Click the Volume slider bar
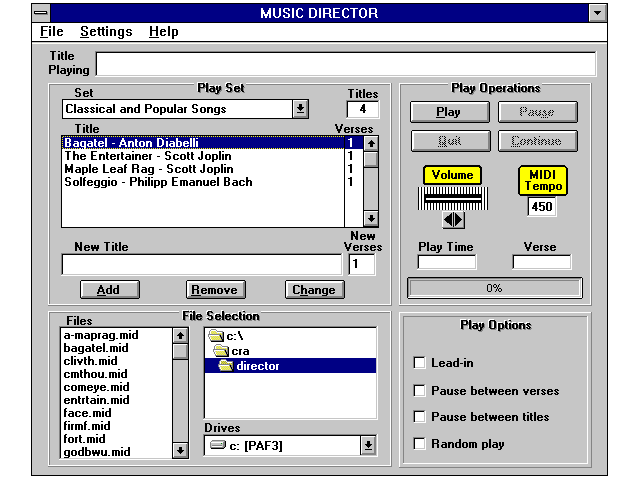 click(453, 199)
